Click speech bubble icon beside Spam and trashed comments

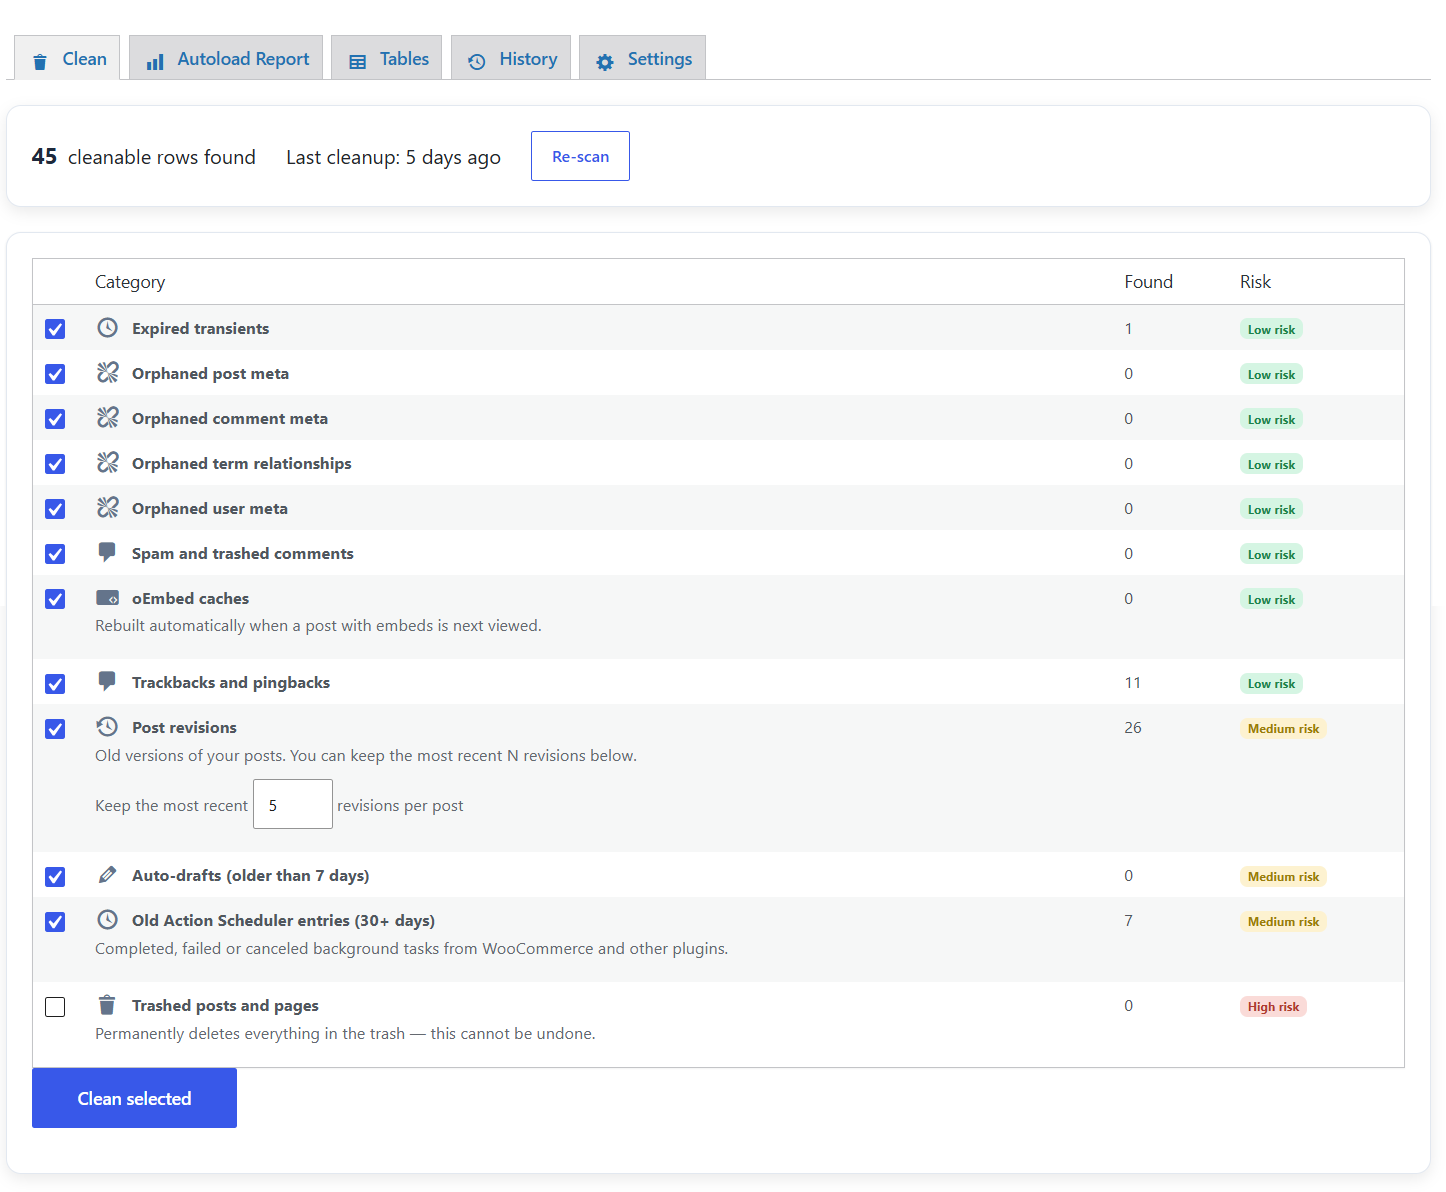(x=107, y=552)
